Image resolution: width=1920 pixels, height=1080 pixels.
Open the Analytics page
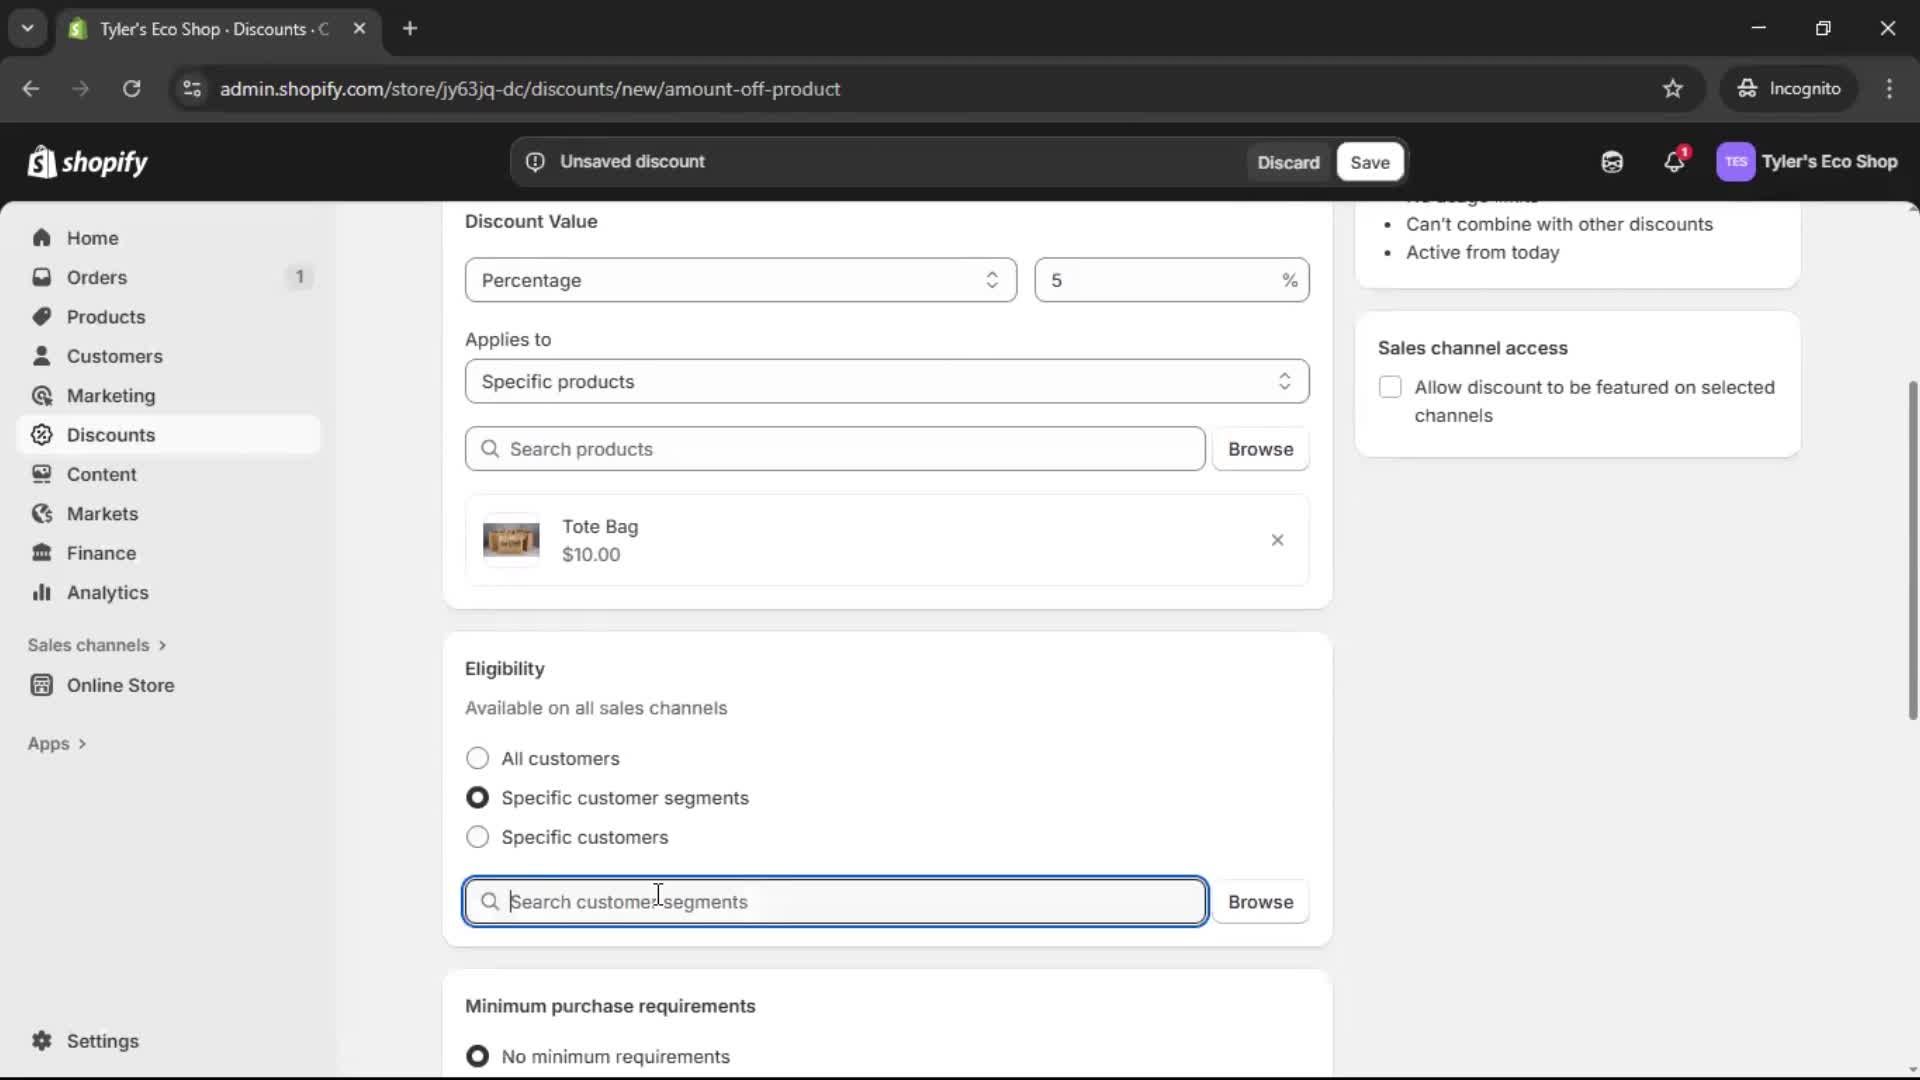105,592
